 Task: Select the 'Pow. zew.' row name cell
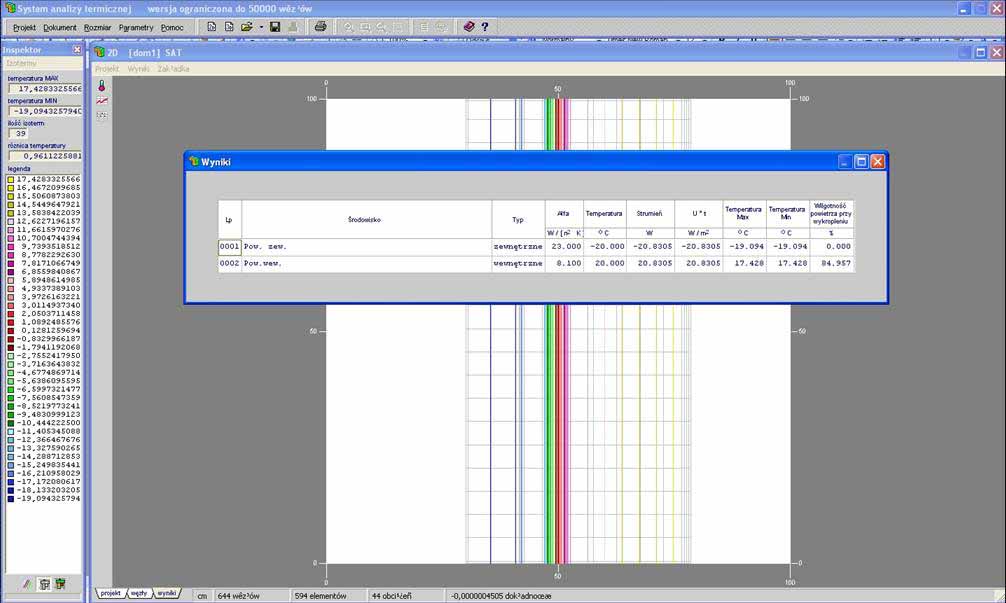click(366, 247)
